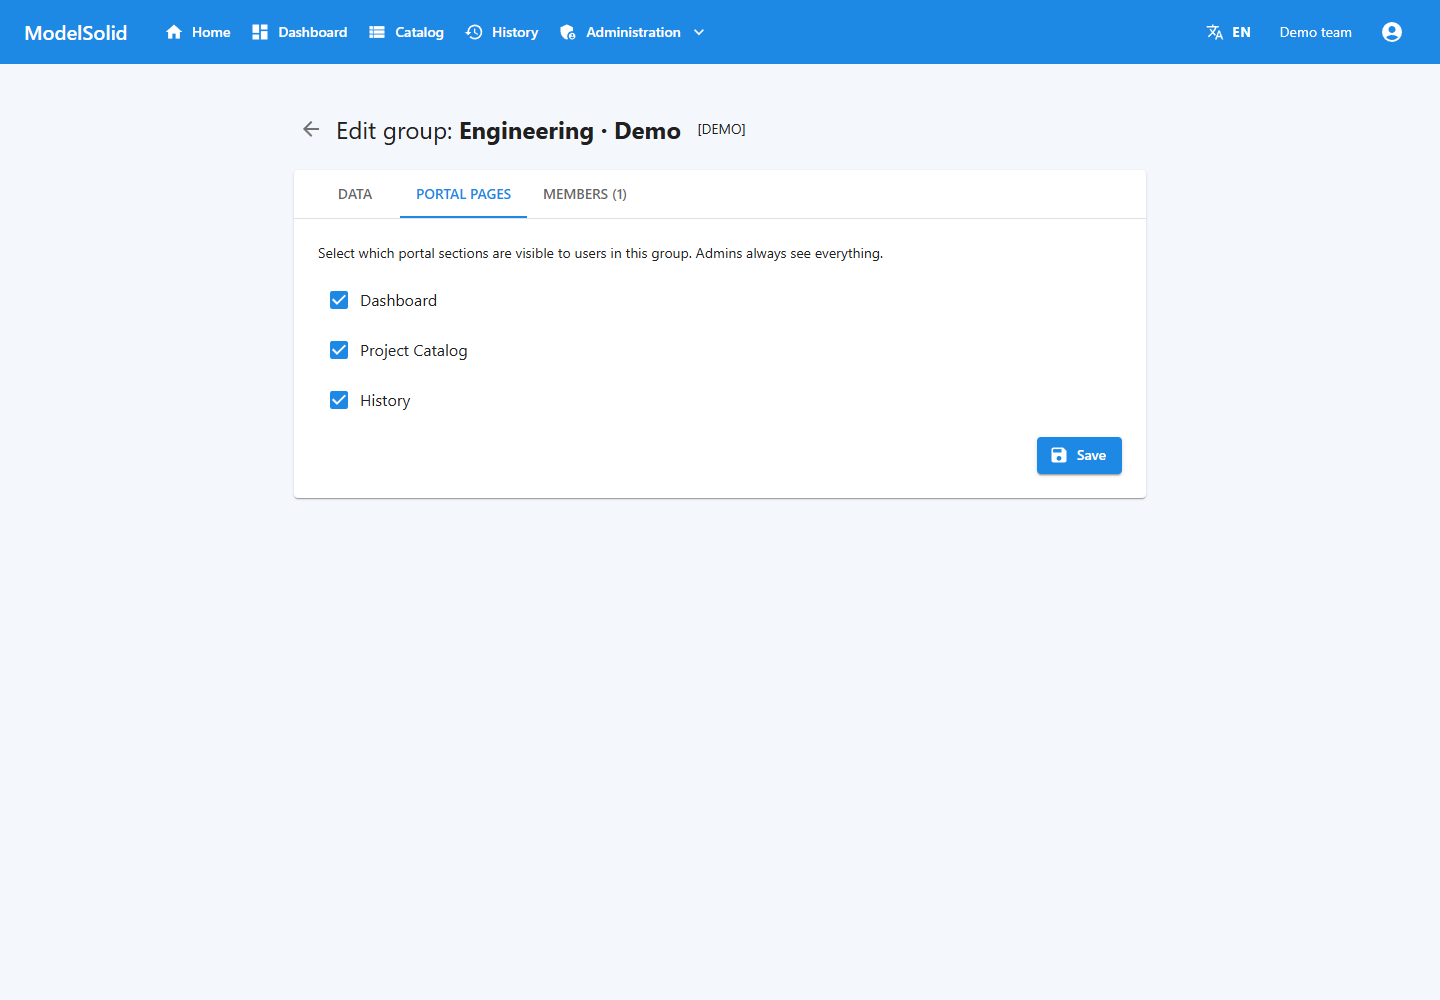Click the [DEMO] tag
The width and height of the screenshot is (1440, 1000).
[721, 129]
